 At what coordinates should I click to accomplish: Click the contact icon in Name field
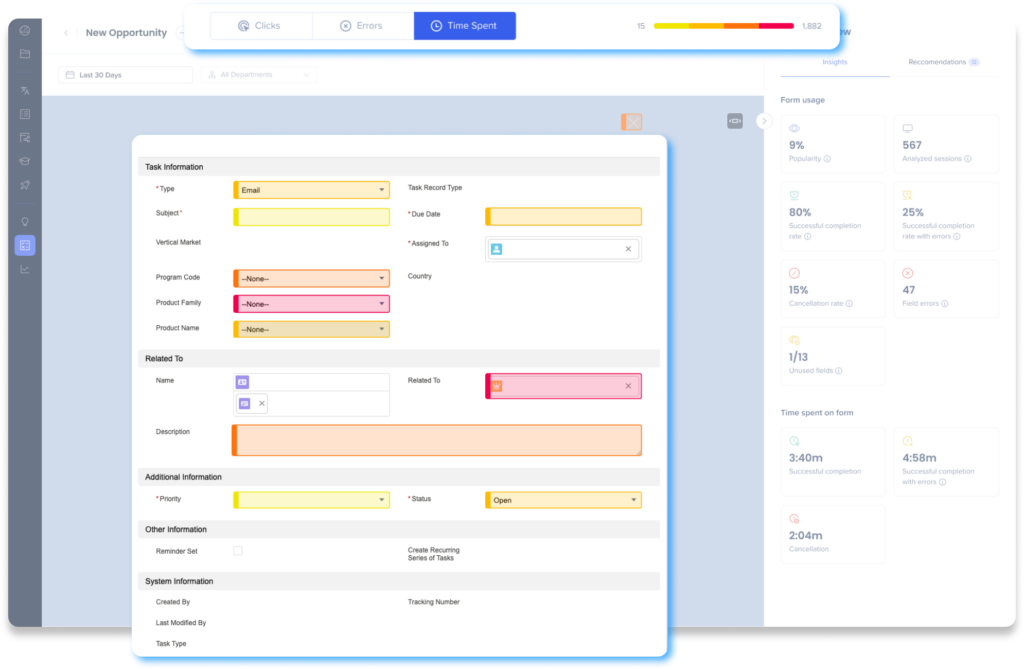click(x=242, y=382)
